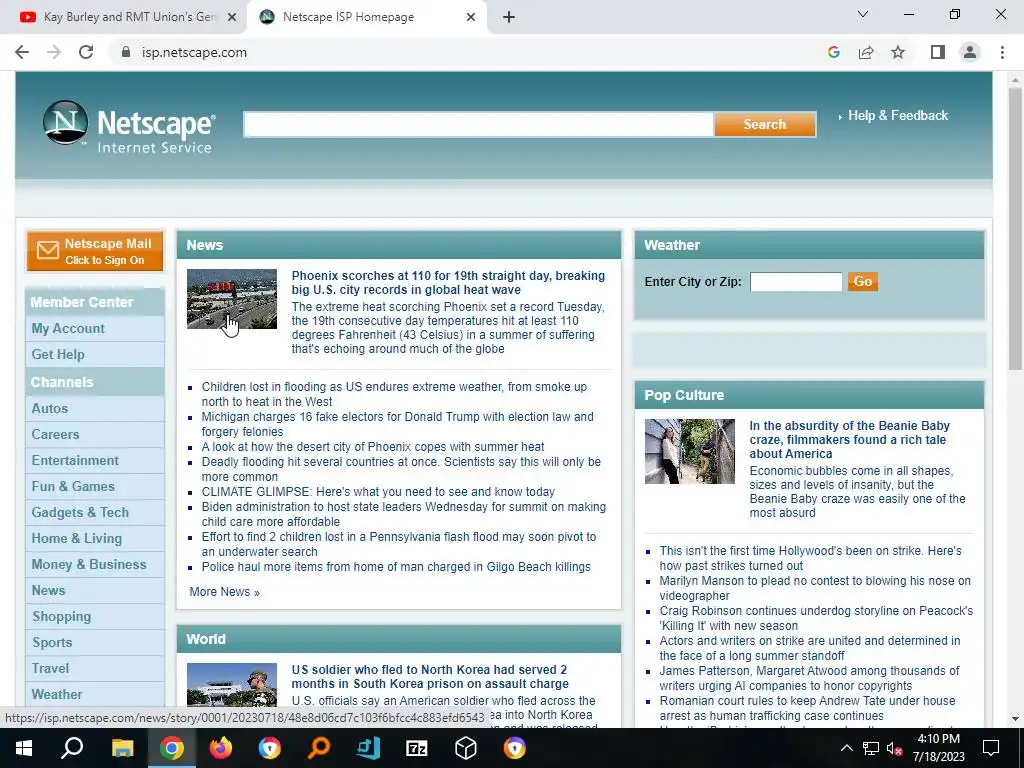Screen dimensions: 1024x768
Task: View site info via the lock icon
Action: [126, 52]
